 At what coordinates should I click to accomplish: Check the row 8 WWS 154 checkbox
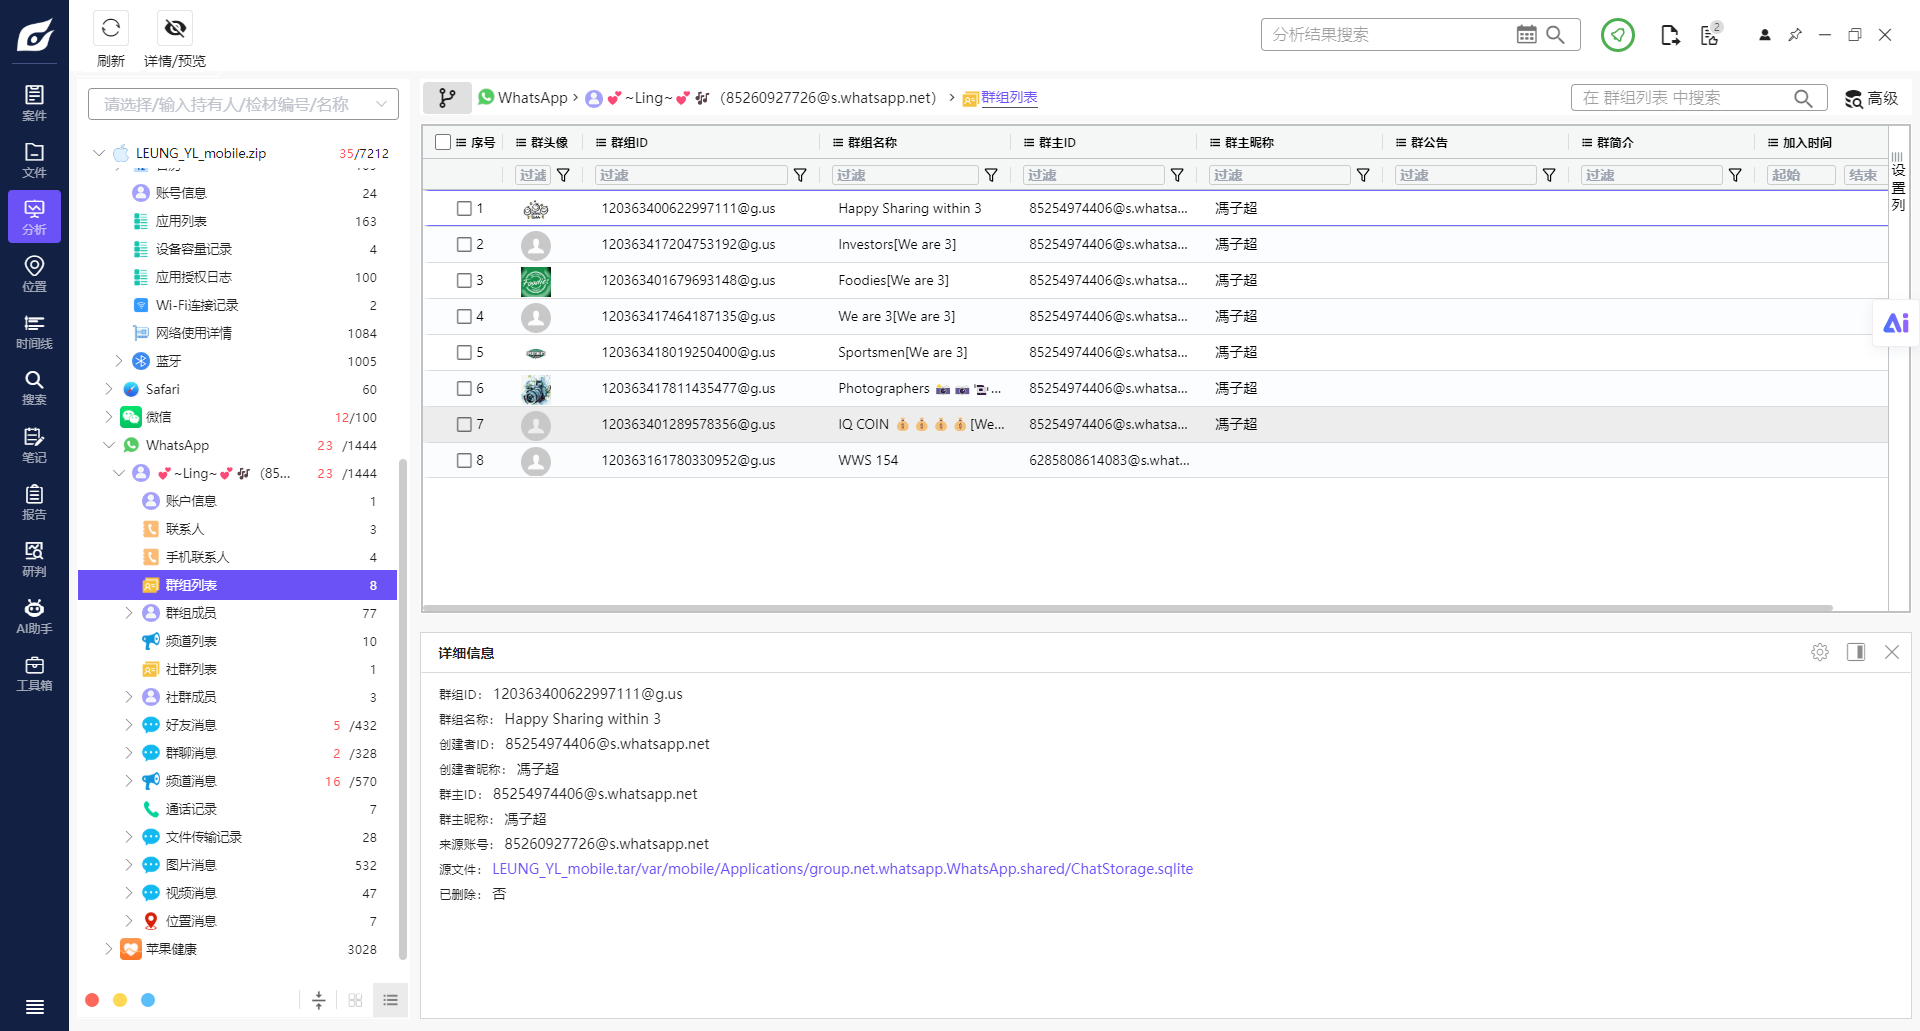point(464,460)
